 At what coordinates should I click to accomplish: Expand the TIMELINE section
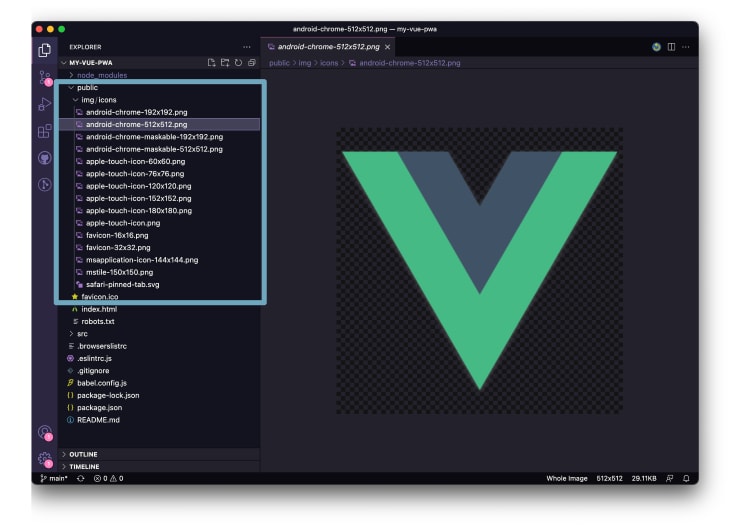point(160,466)
